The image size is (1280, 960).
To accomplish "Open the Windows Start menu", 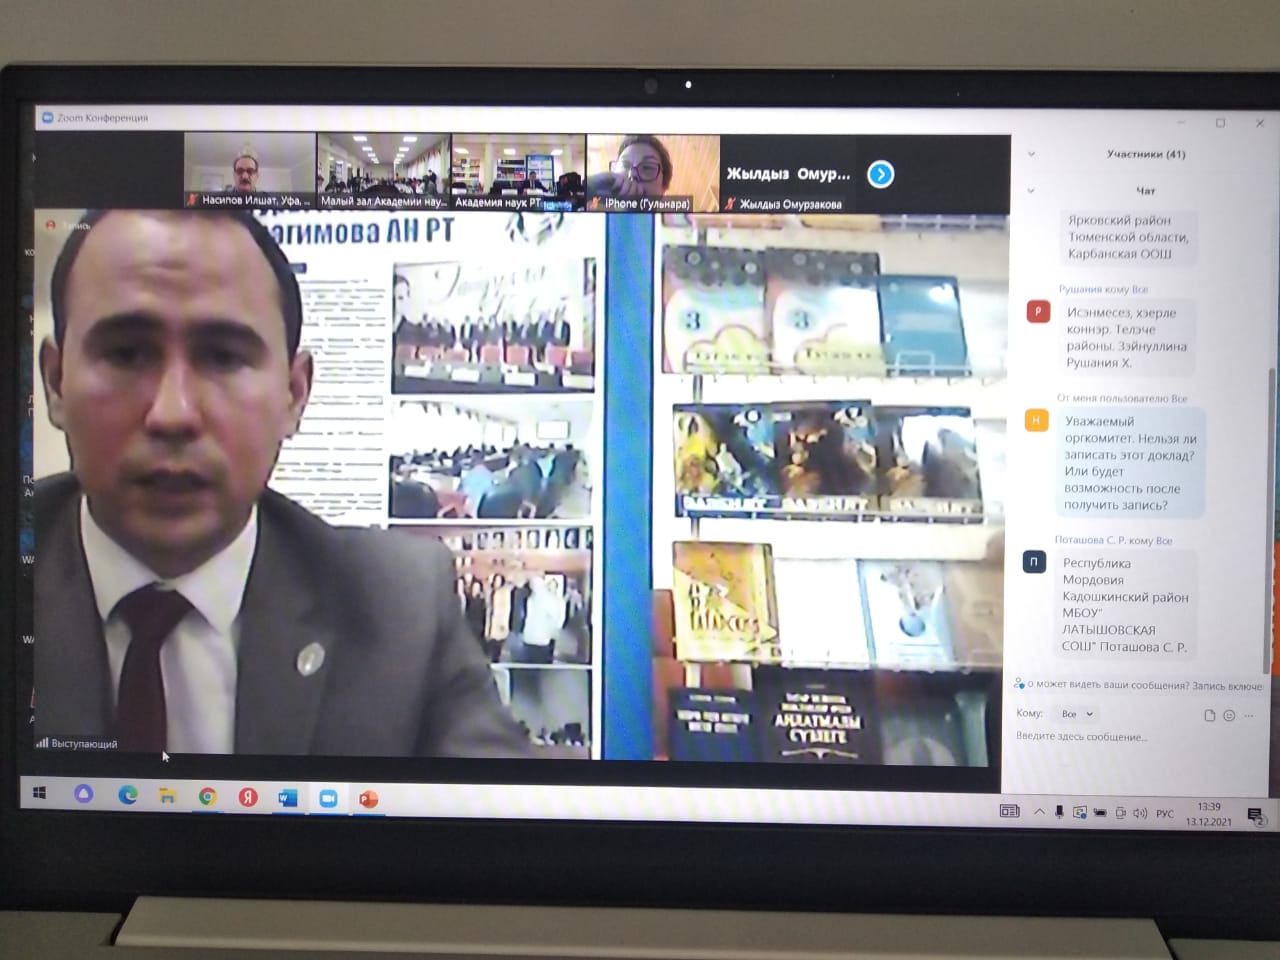I will coord(40,793).
